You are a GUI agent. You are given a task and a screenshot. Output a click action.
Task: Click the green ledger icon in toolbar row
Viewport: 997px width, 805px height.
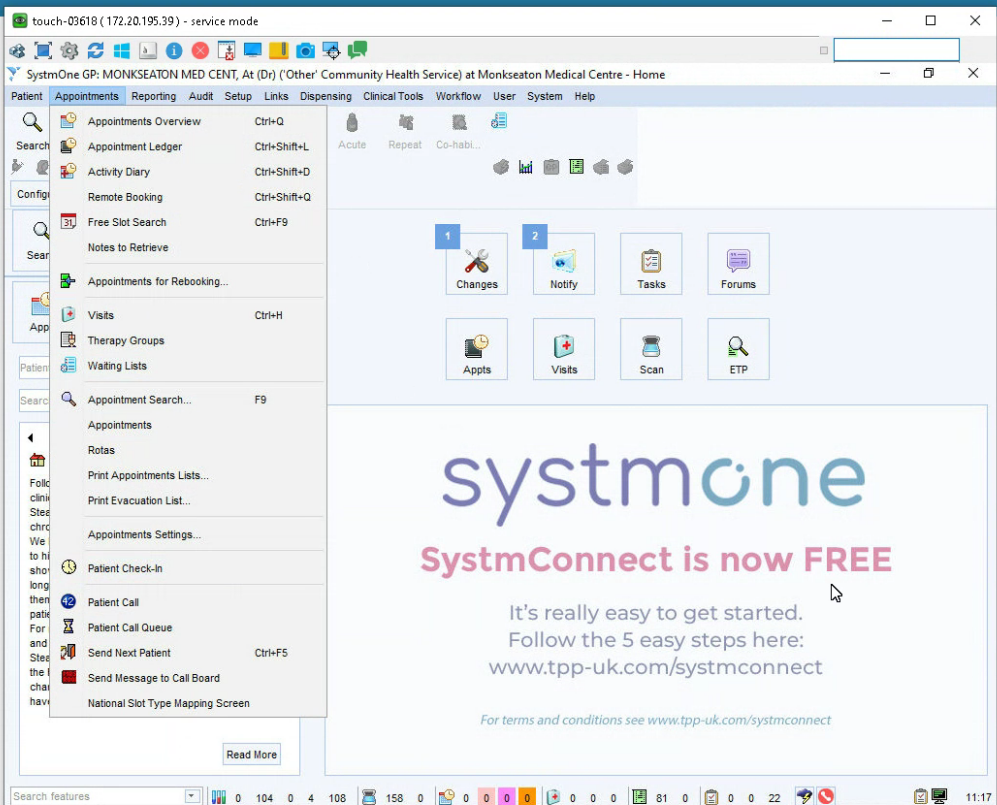click(x=577, y=167)
